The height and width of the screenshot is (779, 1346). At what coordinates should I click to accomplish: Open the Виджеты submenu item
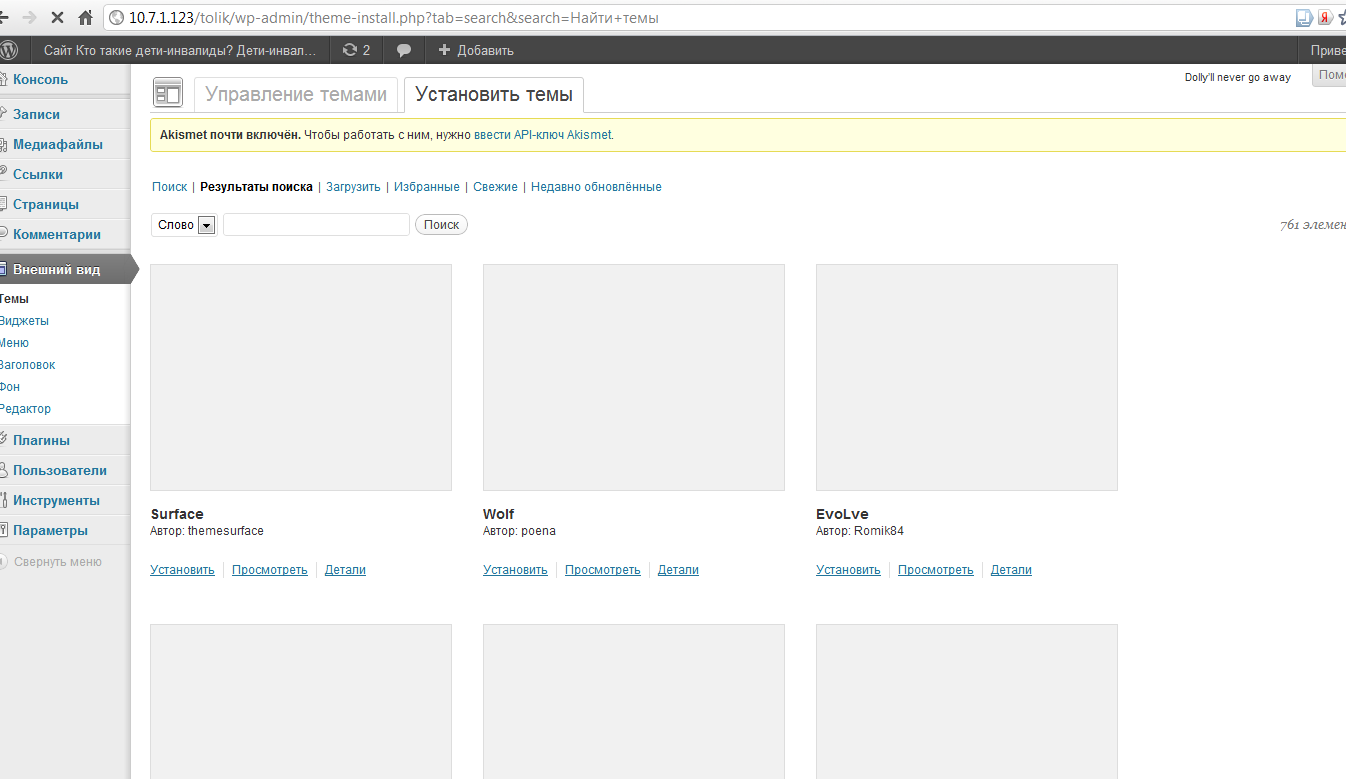[25, 321]
